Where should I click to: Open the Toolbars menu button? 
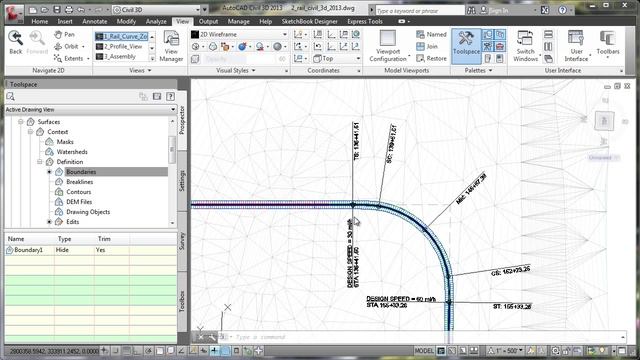point(608,43)
